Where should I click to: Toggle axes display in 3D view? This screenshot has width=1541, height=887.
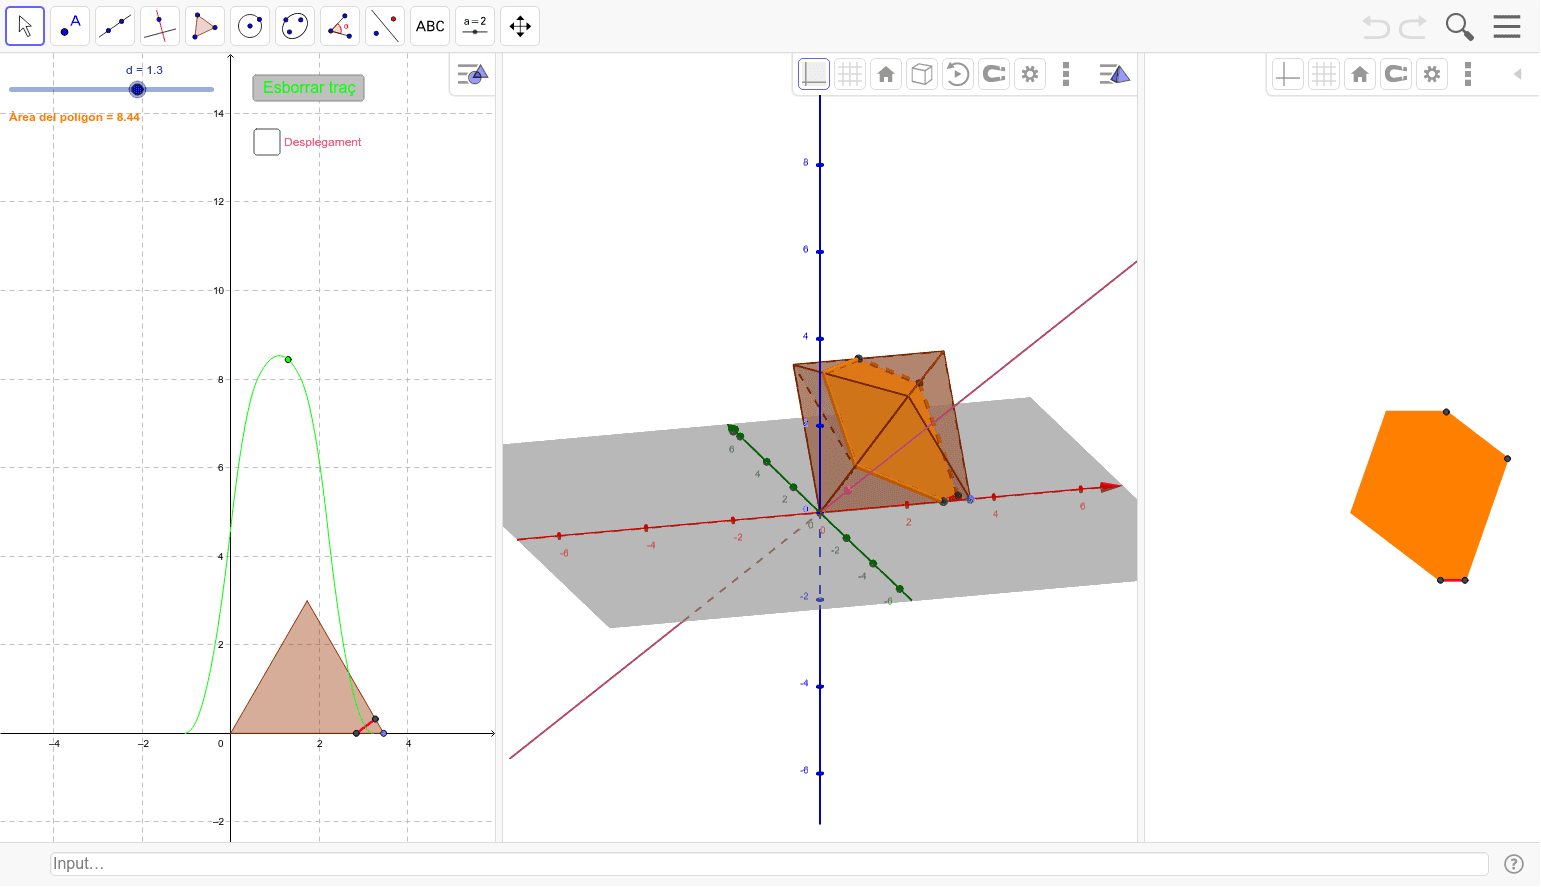814,74
